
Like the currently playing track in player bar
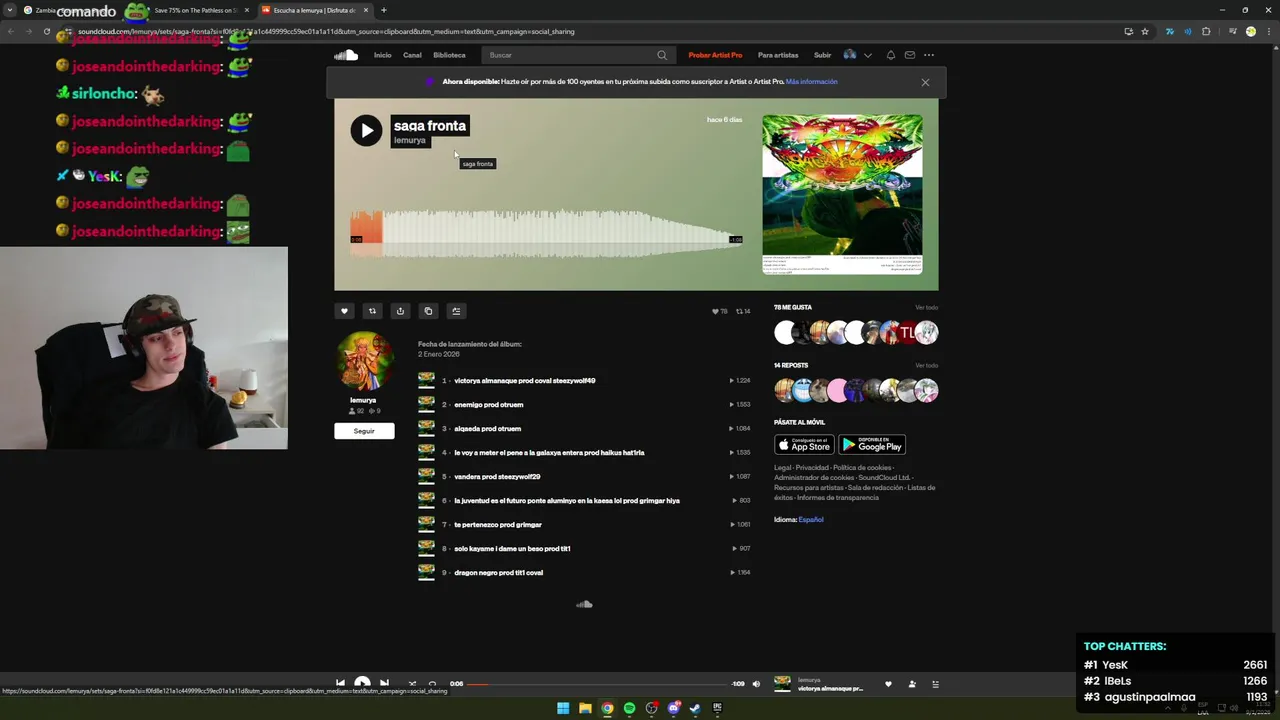(888, 684)
